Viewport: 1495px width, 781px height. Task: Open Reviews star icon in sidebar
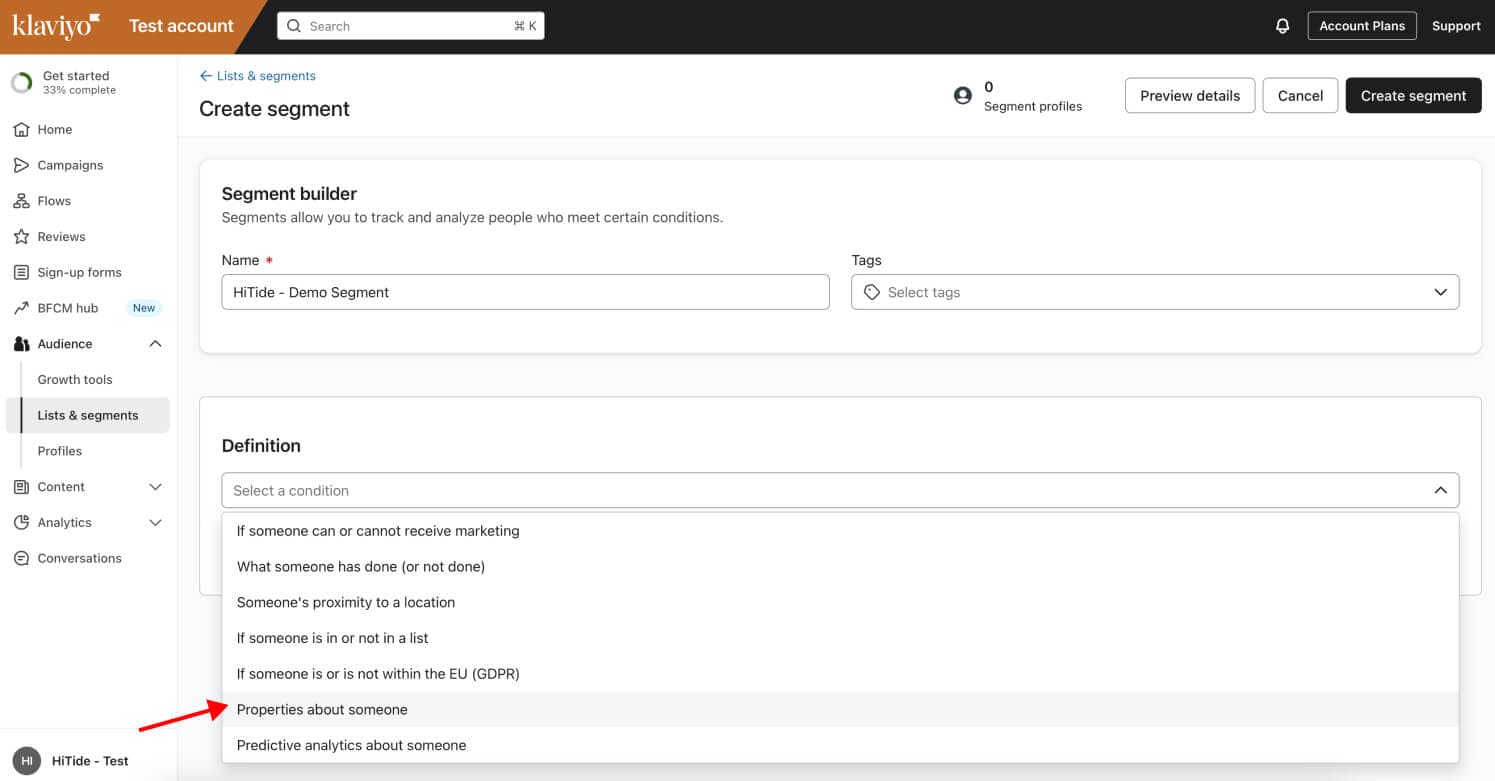tap(21, 237)
